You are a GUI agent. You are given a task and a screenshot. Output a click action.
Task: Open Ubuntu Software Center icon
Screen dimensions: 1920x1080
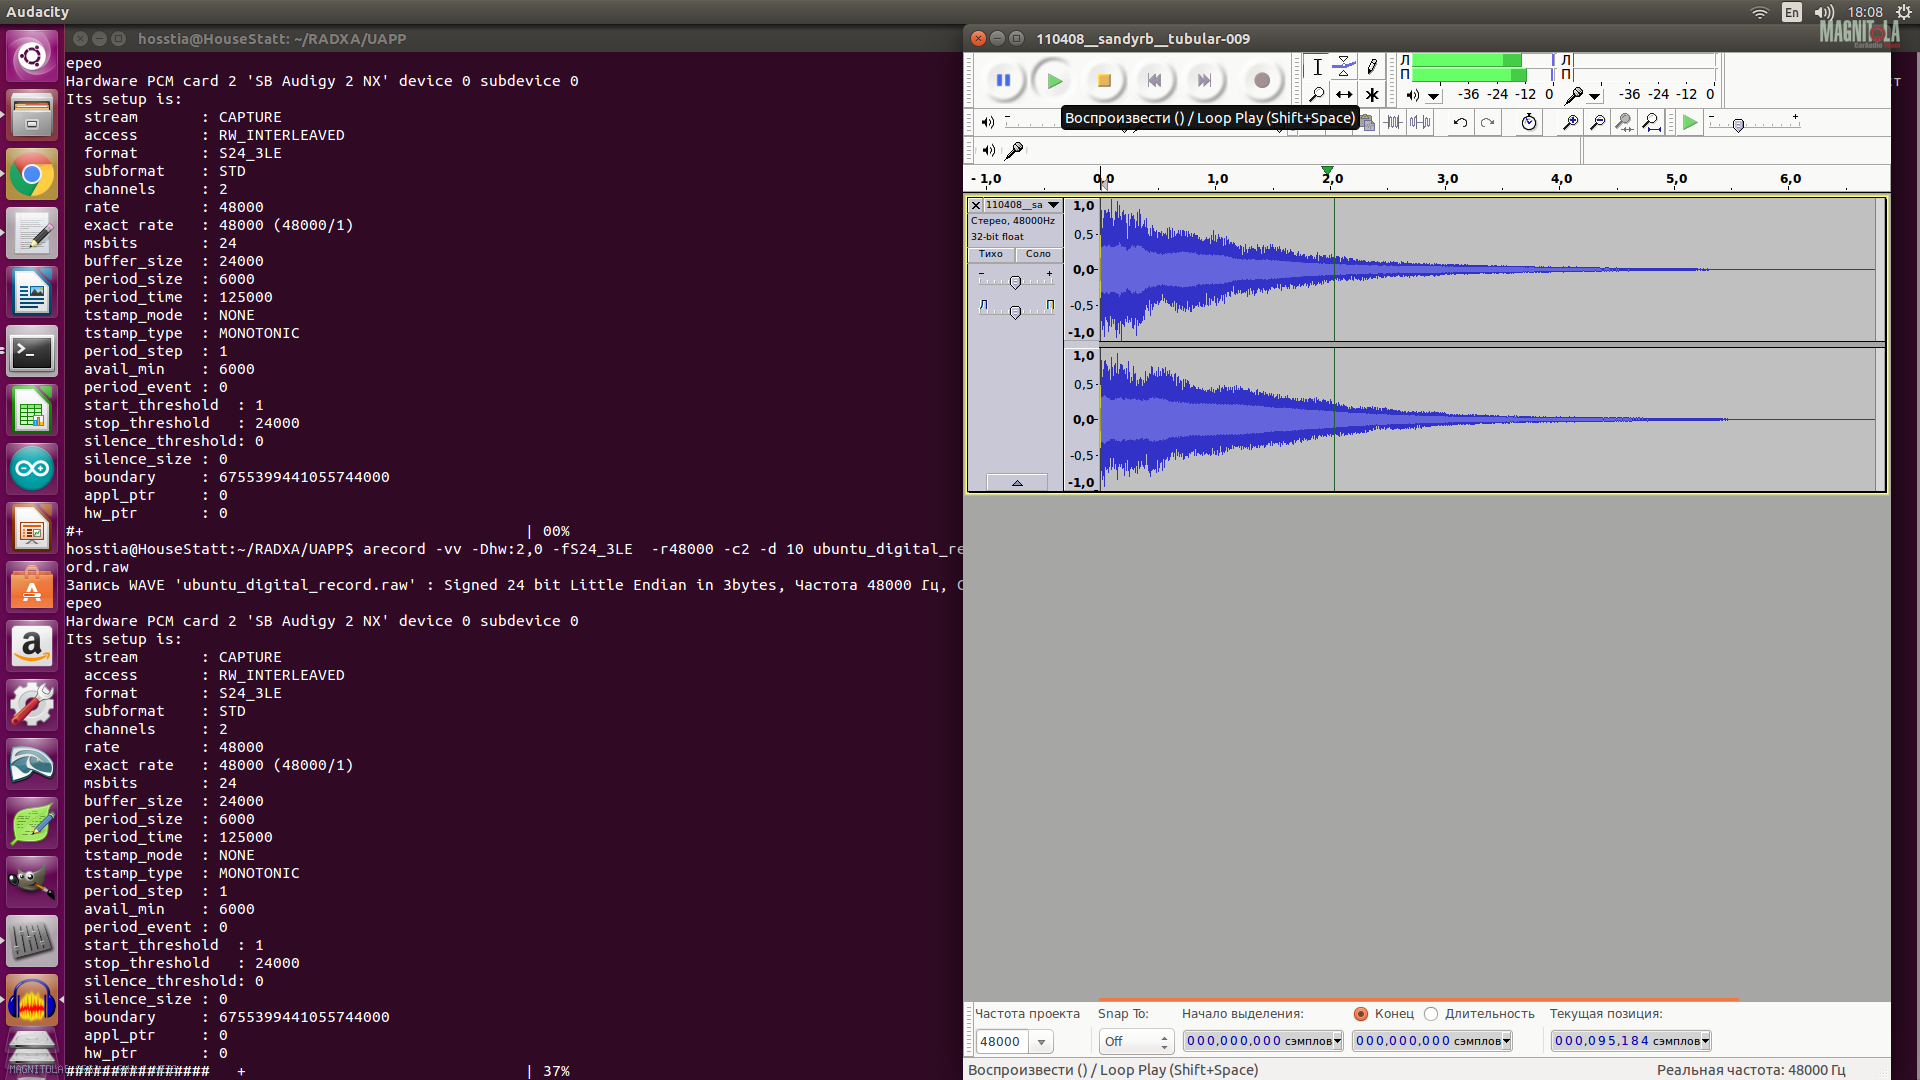tap(32, 587)
